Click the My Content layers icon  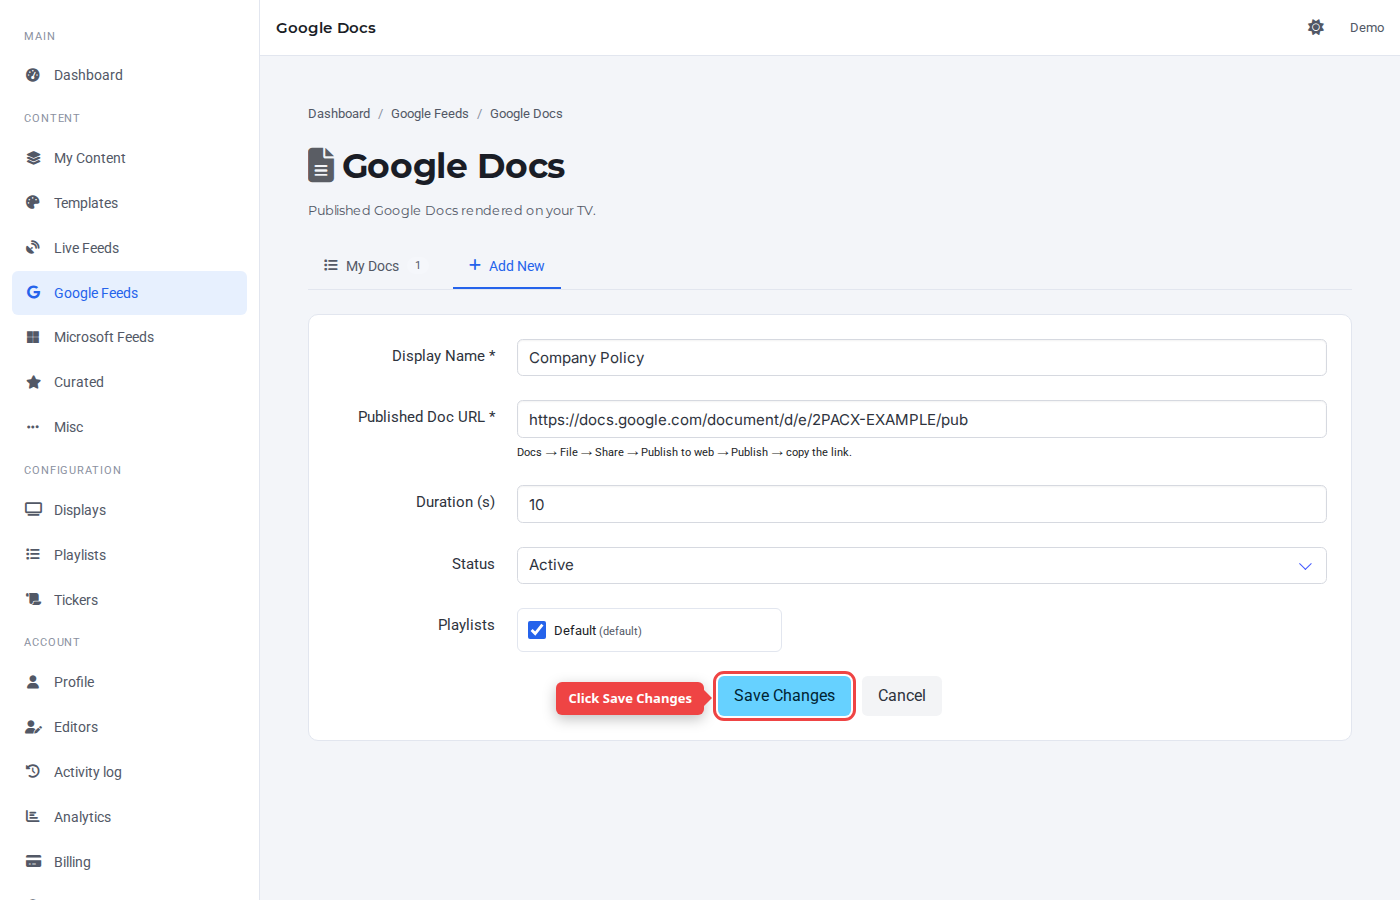point(33,158)
